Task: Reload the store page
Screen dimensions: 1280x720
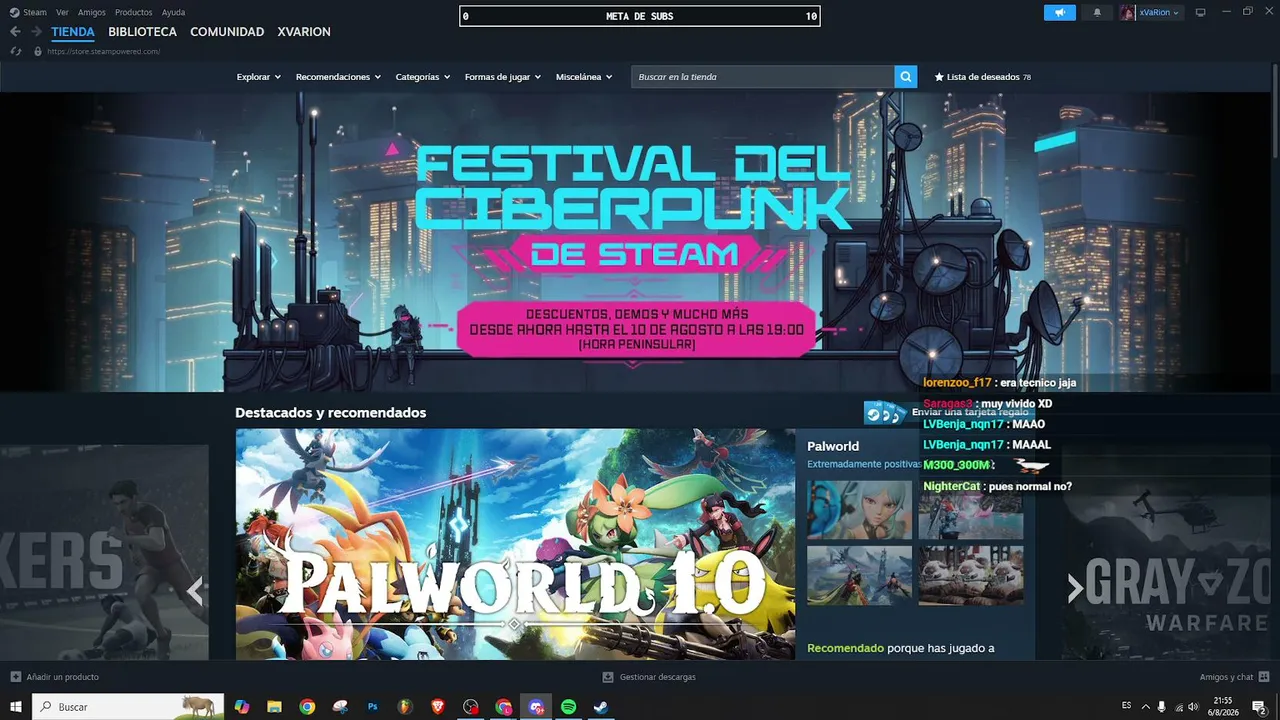Action: (x=16, y=51)
